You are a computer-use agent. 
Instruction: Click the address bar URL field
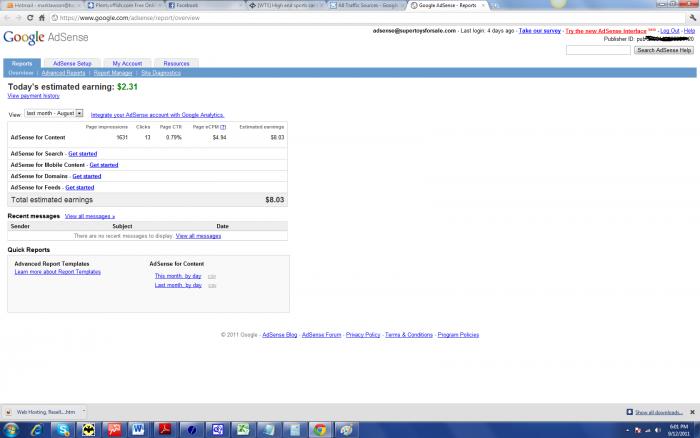366,18
